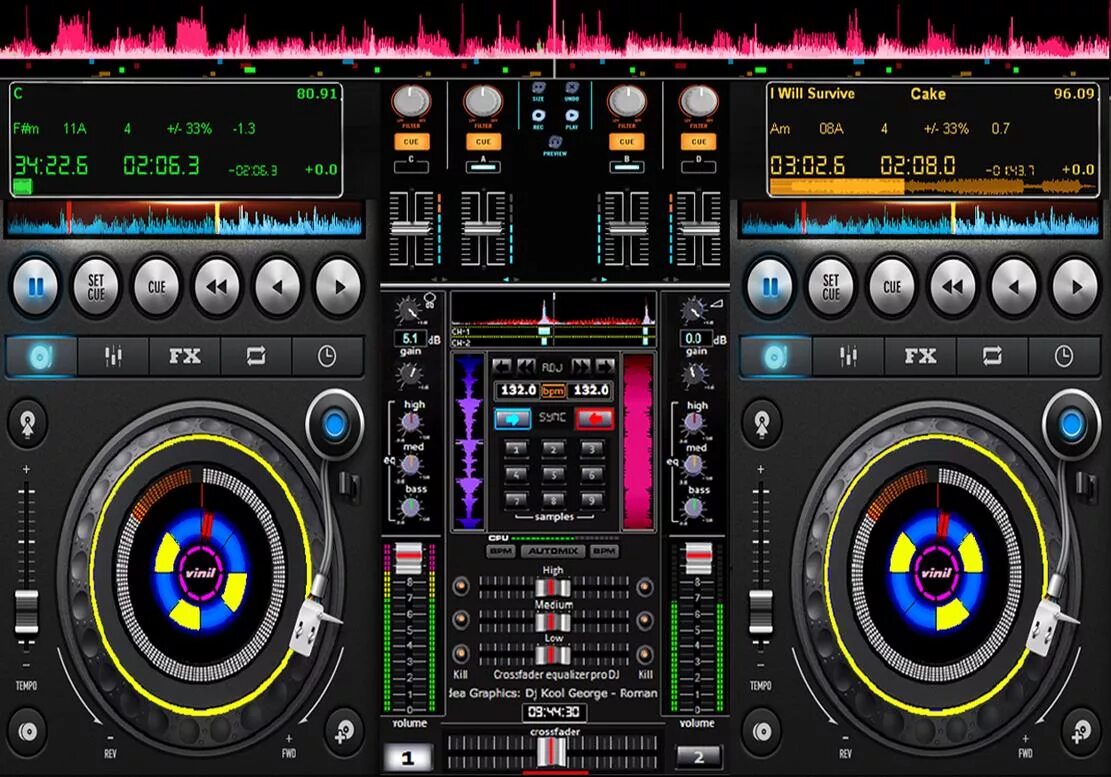Click left volume fader handle
Viewport: 1111px width, 777px height.
click(x=409, y=559)
